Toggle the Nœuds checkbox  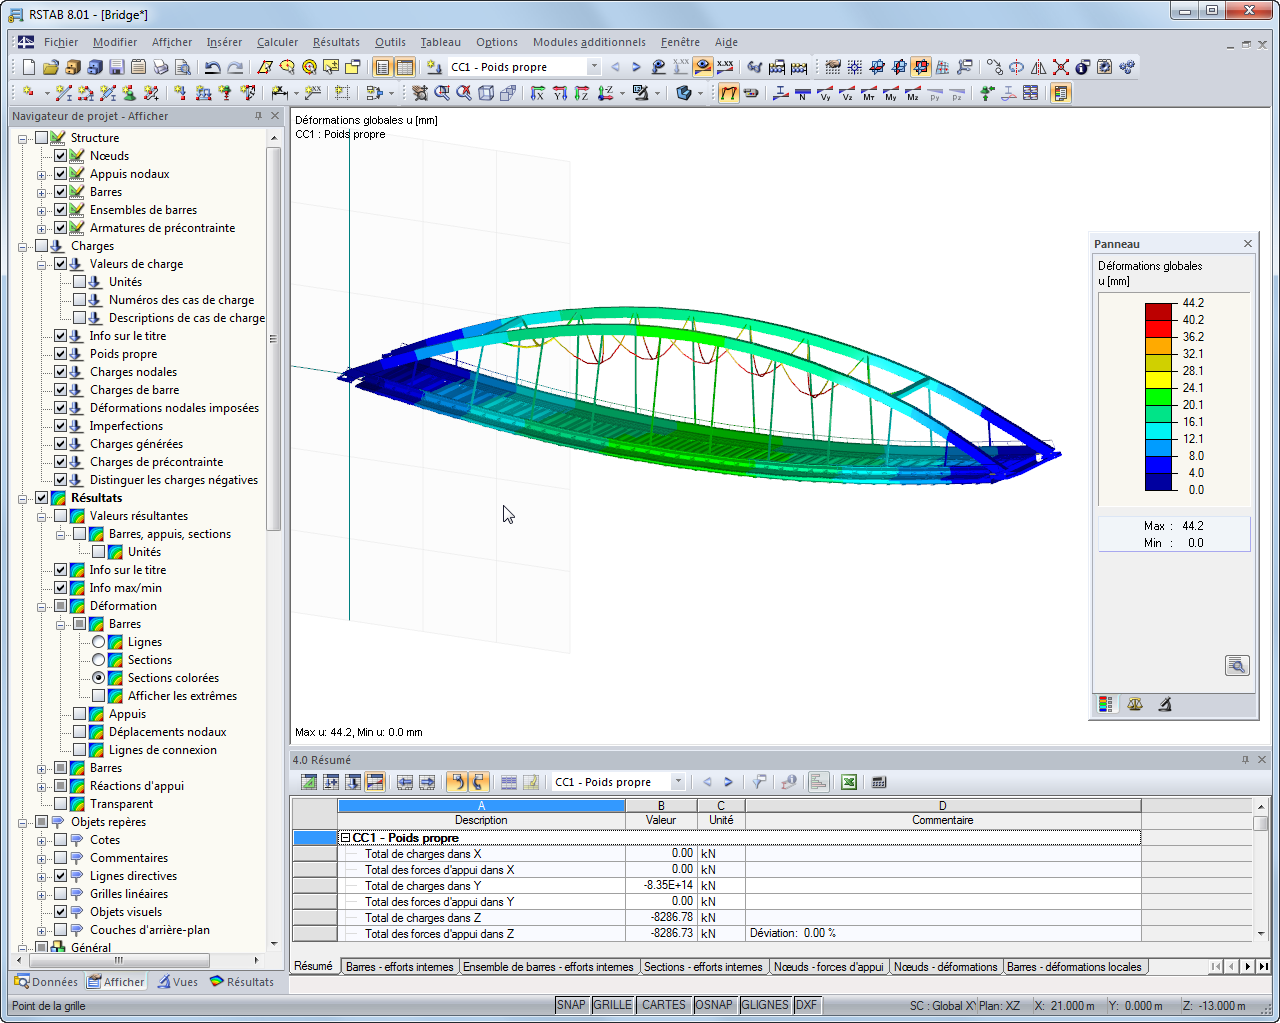point(61,156)
